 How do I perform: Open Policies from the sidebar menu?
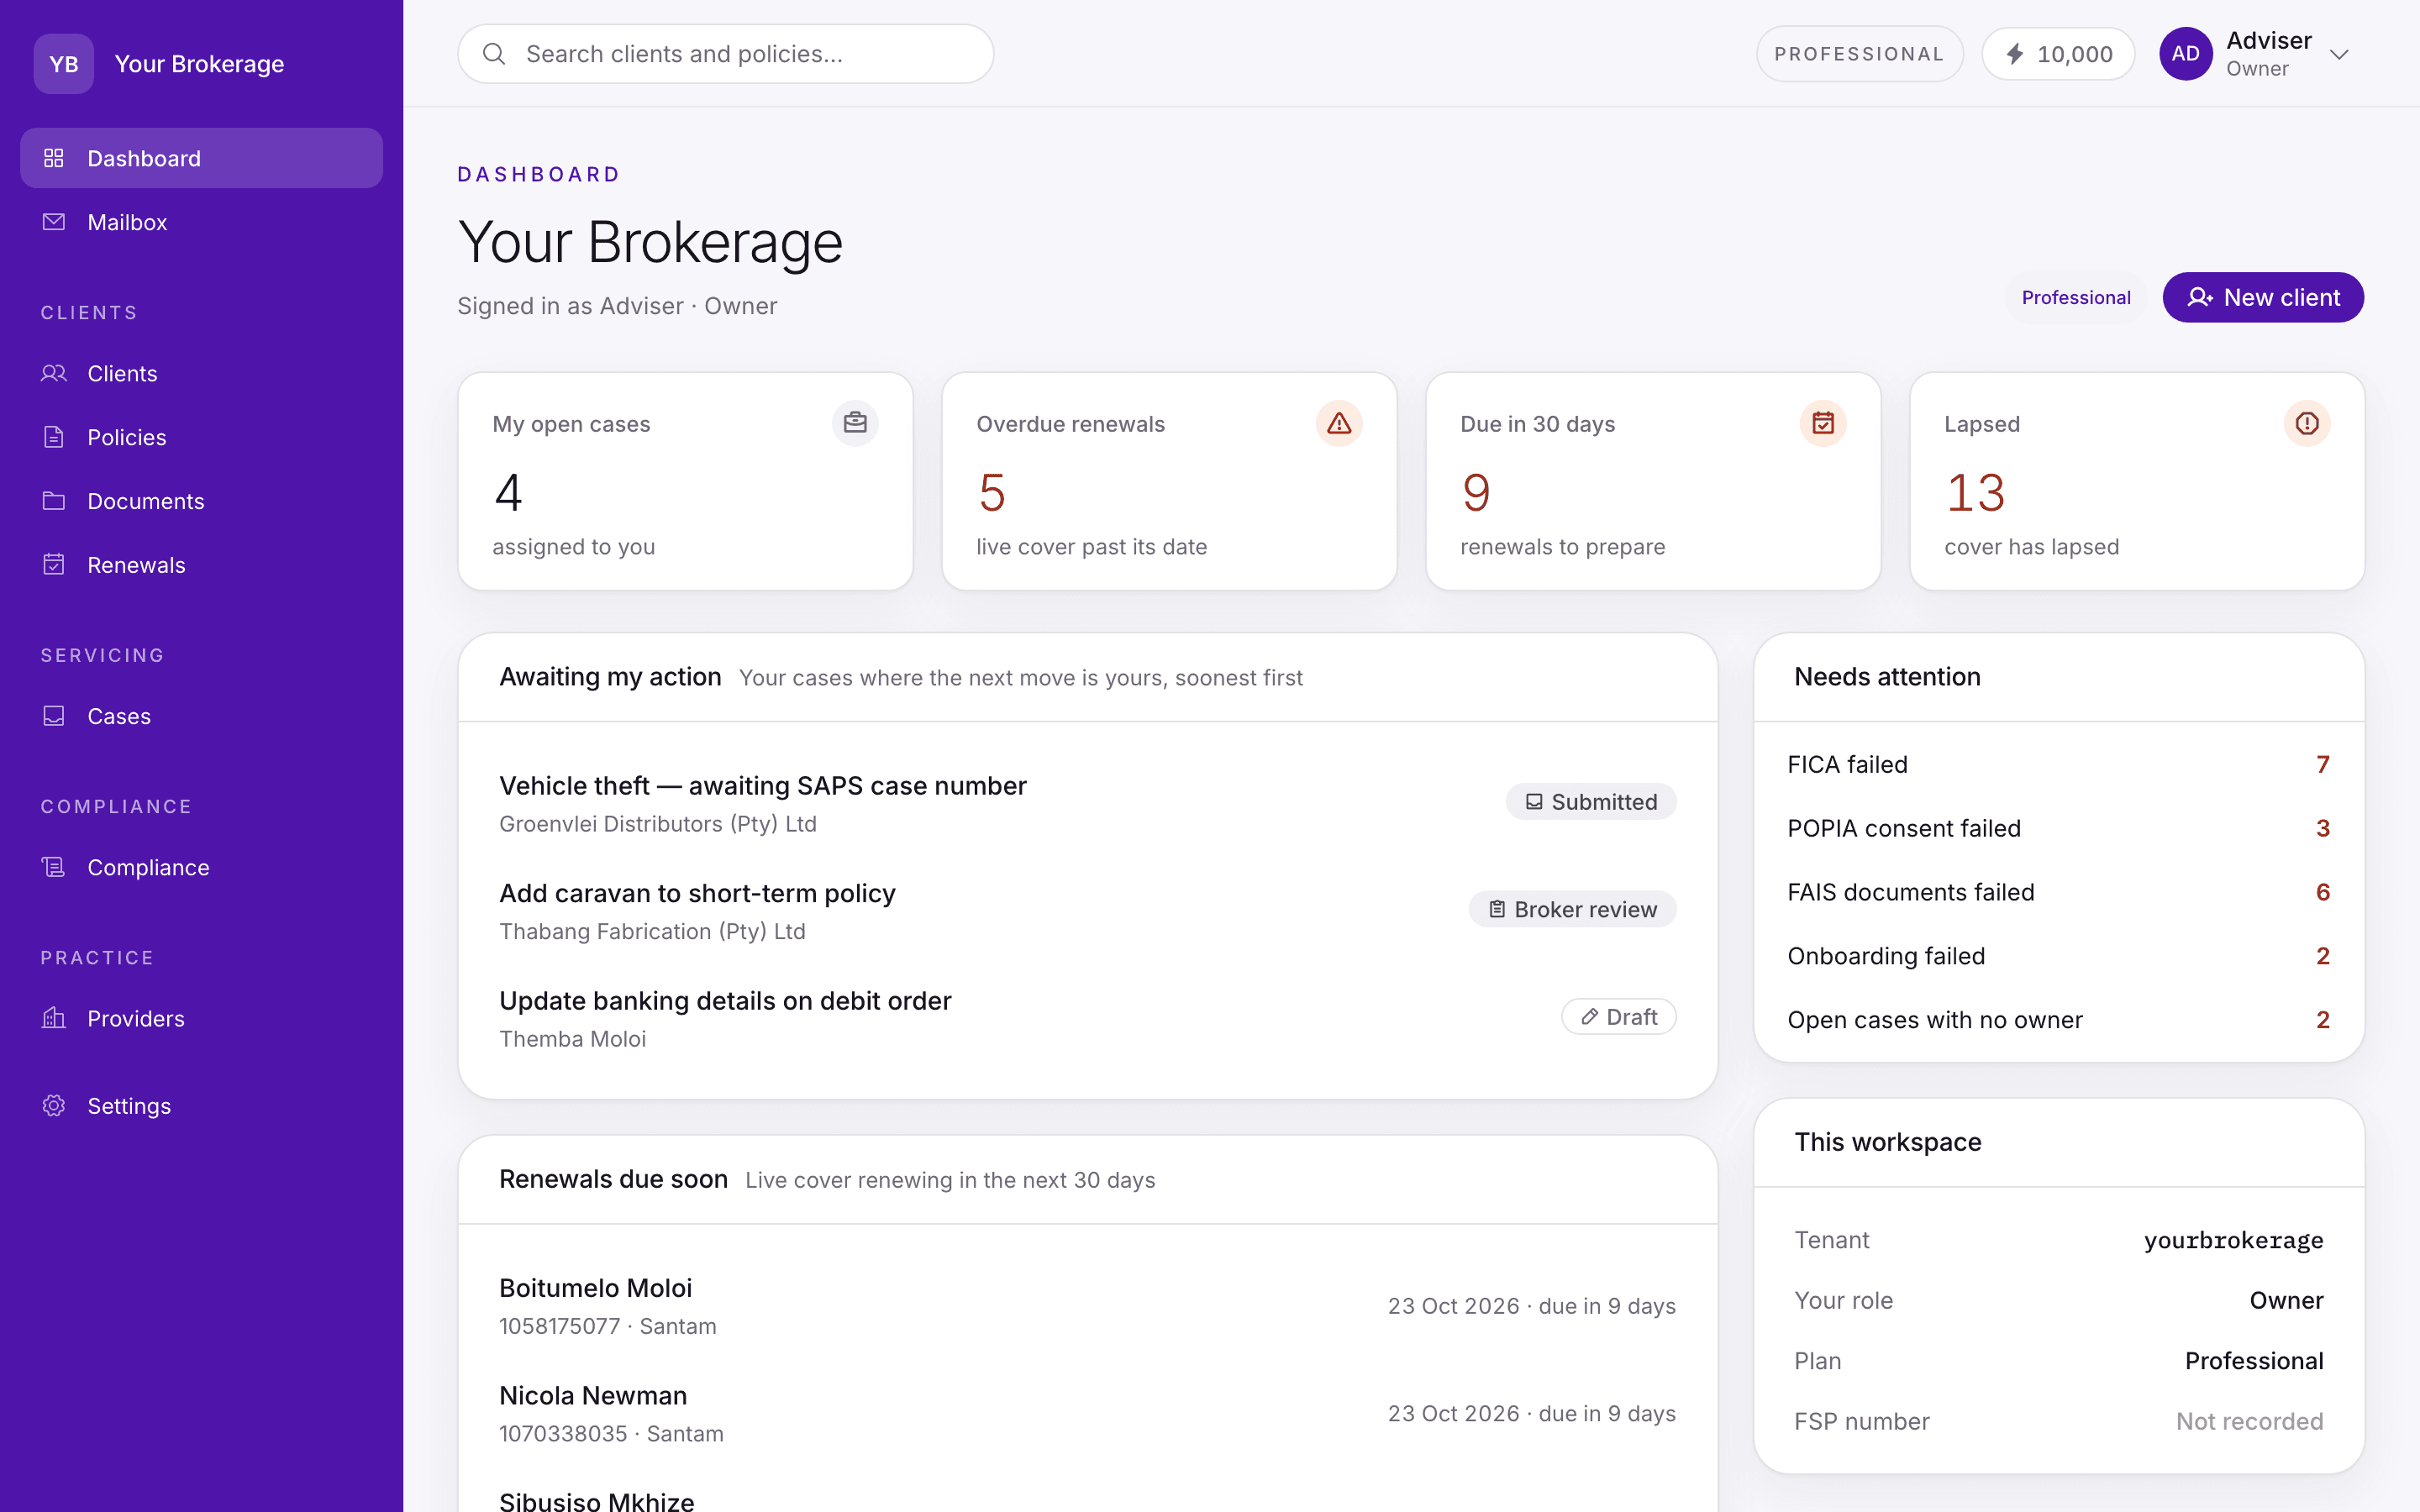pyautogui.click(x=201, y=437)
